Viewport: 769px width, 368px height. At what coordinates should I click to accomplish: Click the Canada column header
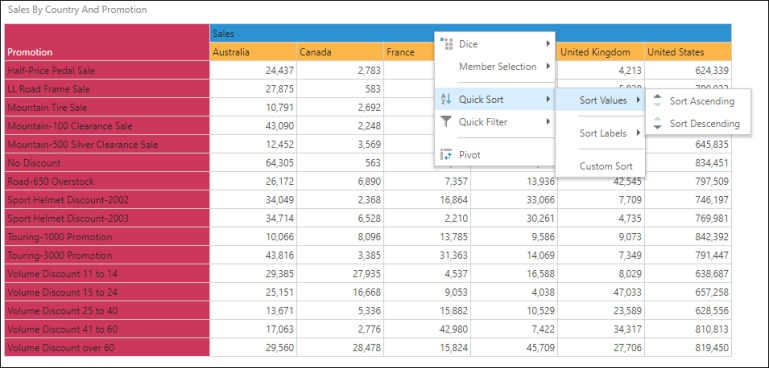tap(340, 52)
